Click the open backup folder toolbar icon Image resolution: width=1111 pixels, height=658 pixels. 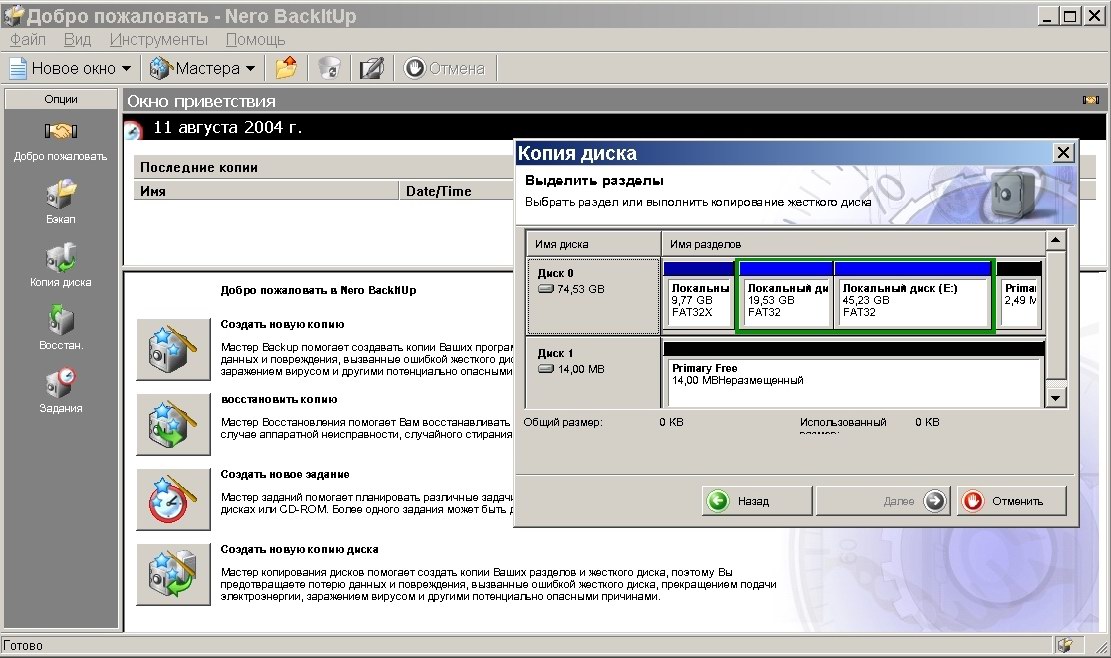pyautogui.click(x=286, y=68)
